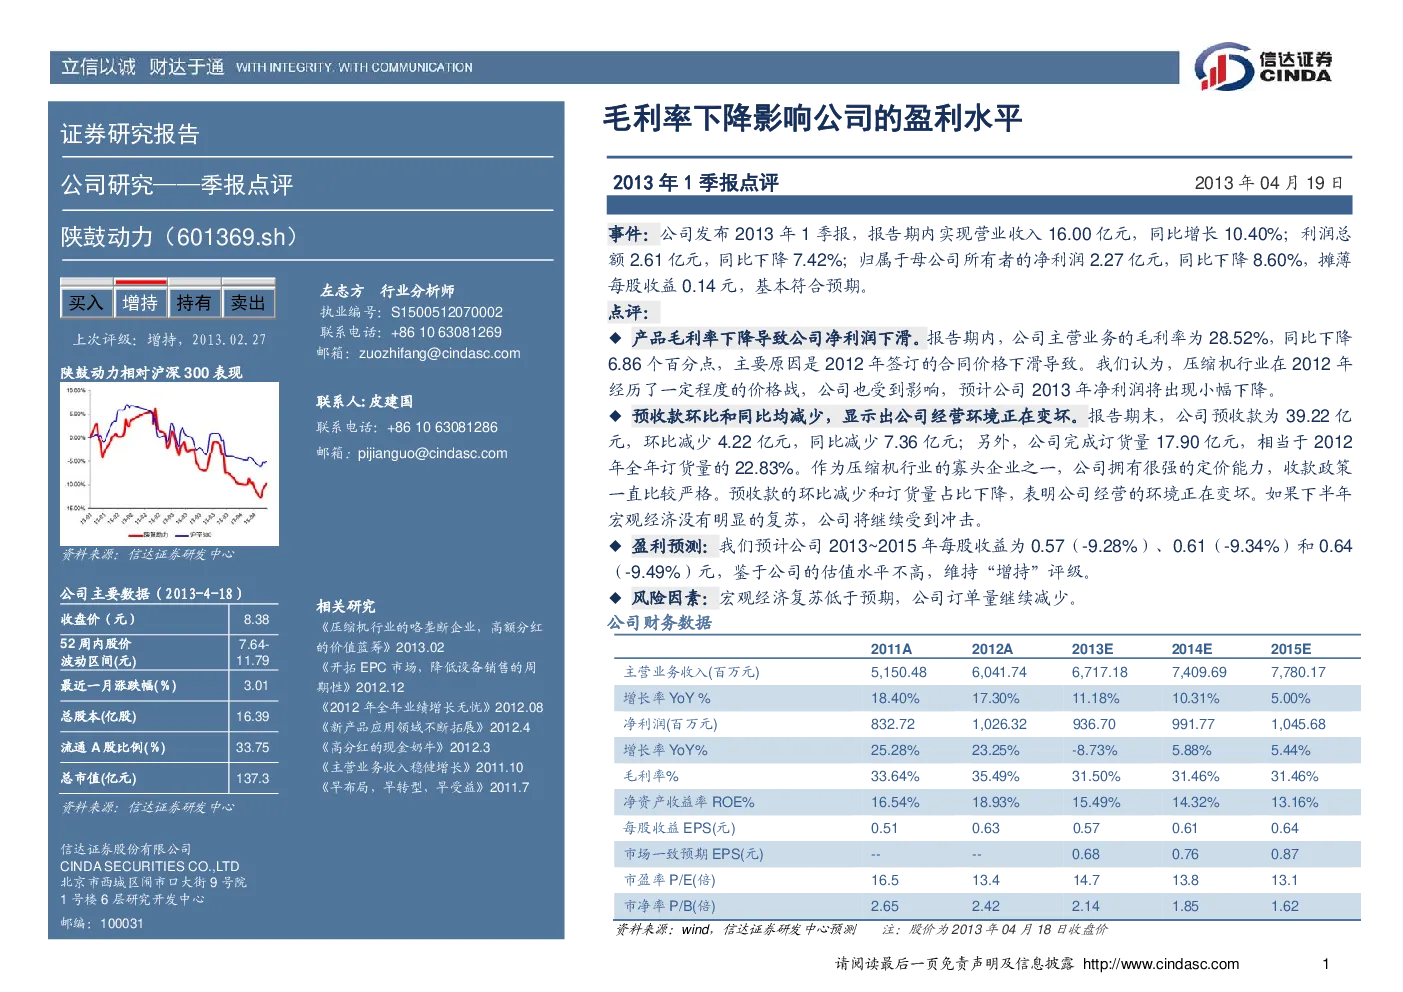Click row label 市净率 P/B(倍)
Image resolution: width=1403 pixels, height=992 pixels.
(669, 906)
